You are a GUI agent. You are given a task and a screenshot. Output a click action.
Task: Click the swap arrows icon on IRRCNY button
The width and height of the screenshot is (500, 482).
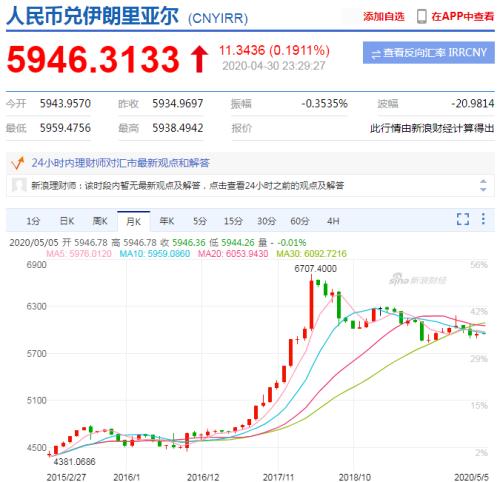pyautogui.click(x=376, y=54)
